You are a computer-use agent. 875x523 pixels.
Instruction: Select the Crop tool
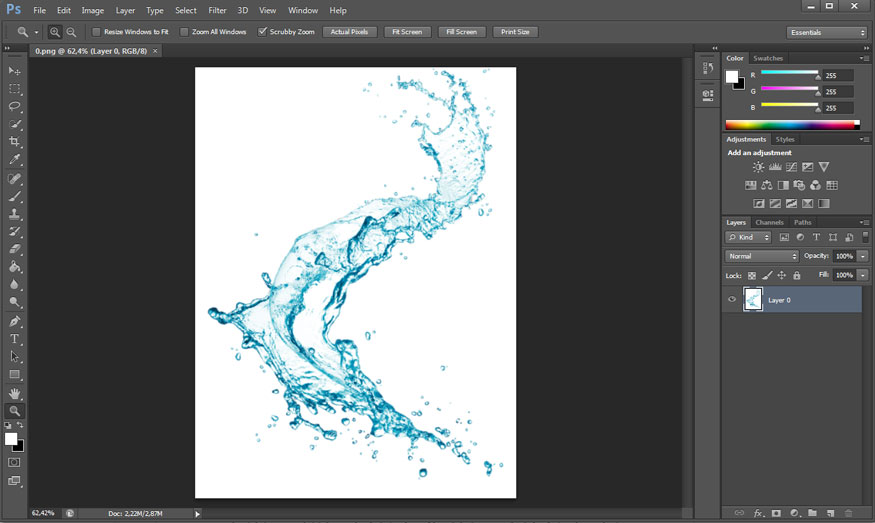tap(15, 142)
